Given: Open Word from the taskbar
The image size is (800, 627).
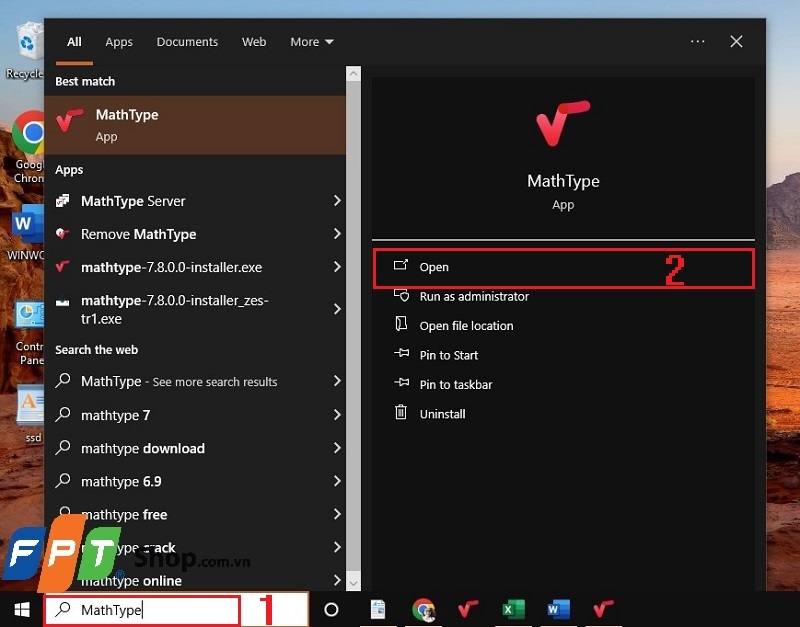Looking at the screenshot, I should (x=558, y=609).
